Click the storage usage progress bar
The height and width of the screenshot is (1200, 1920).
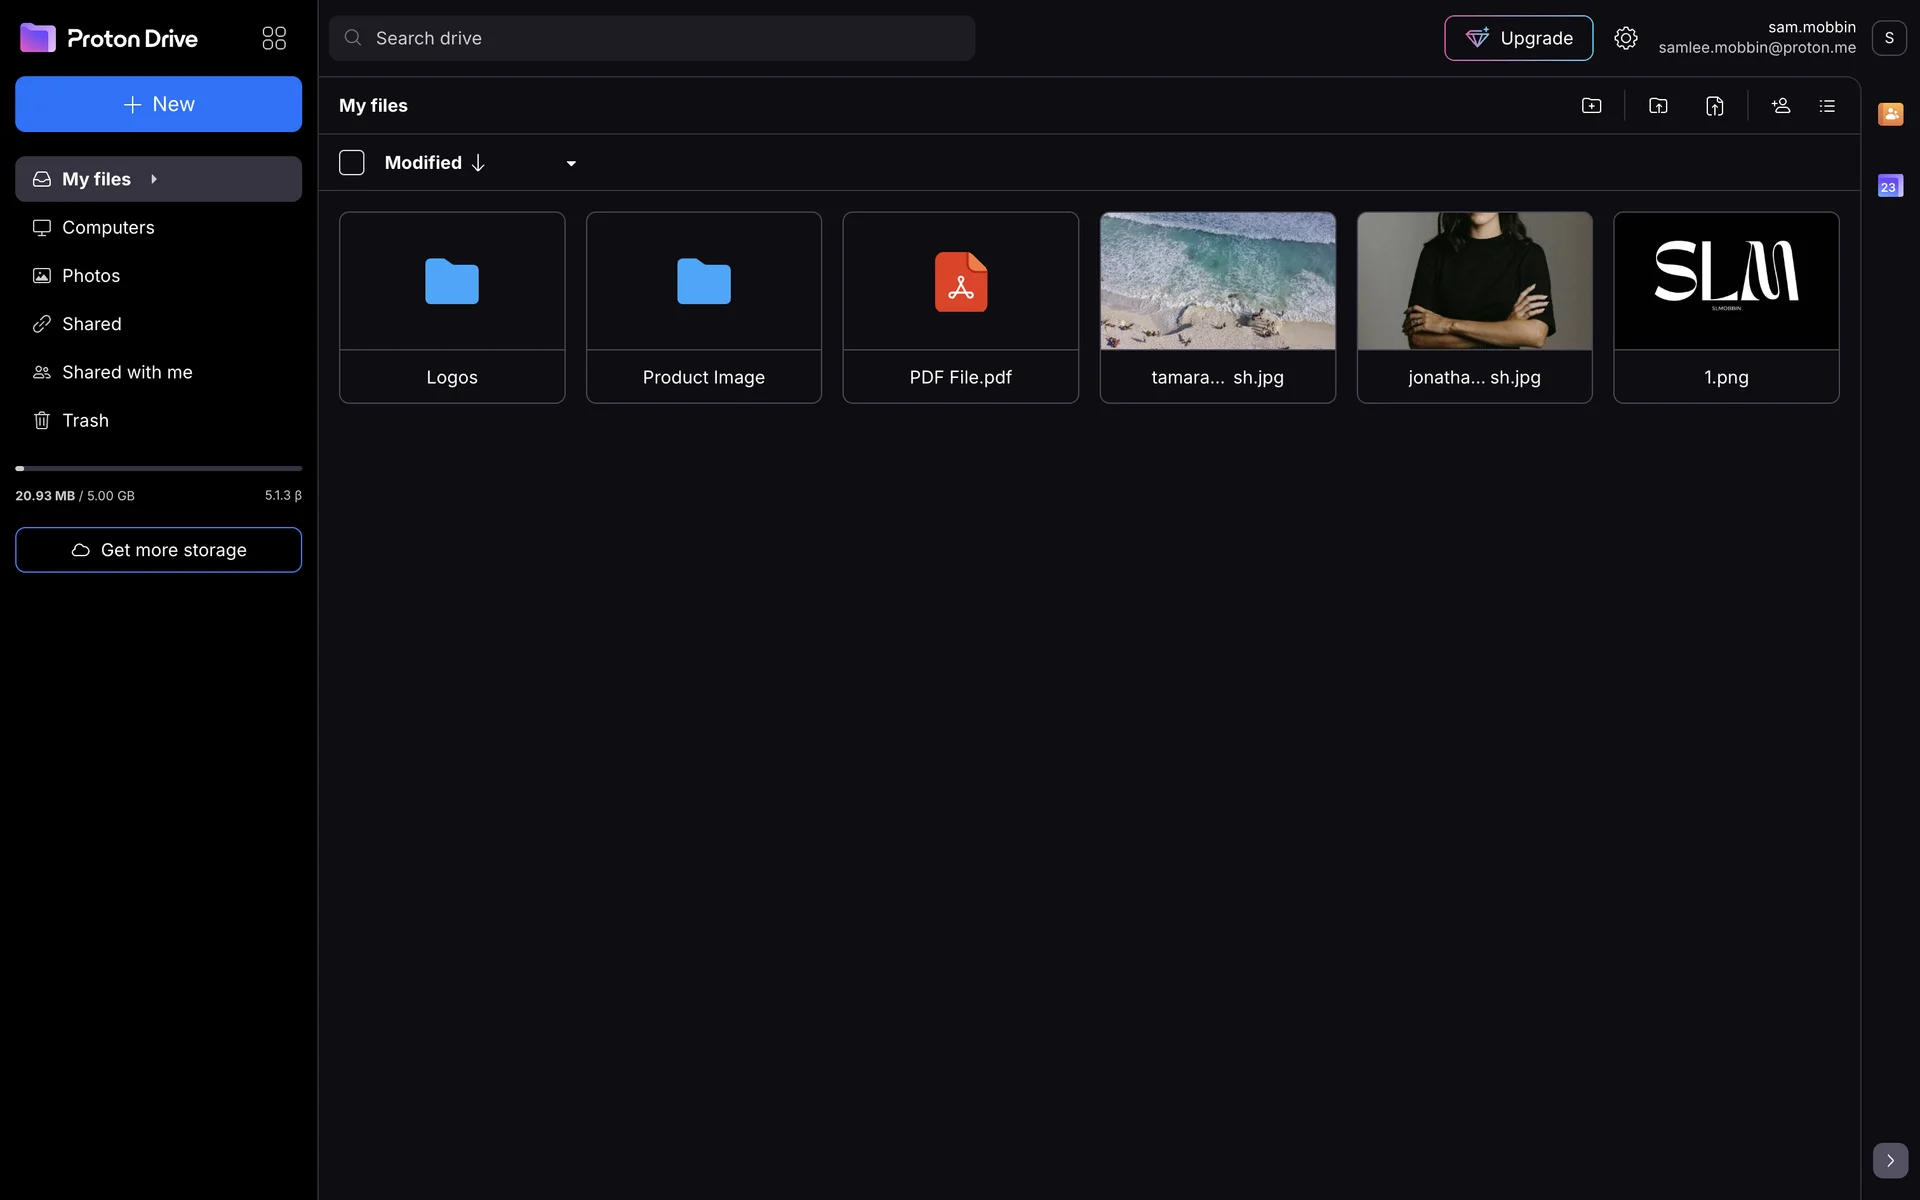tap(158, 468)
